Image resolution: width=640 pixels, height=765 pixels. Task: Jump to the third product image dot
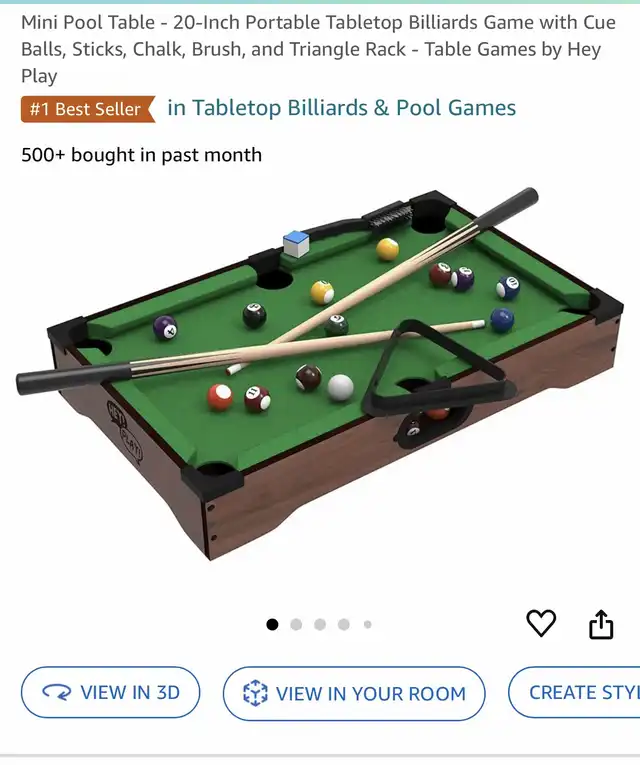click(x=320, y=624)
